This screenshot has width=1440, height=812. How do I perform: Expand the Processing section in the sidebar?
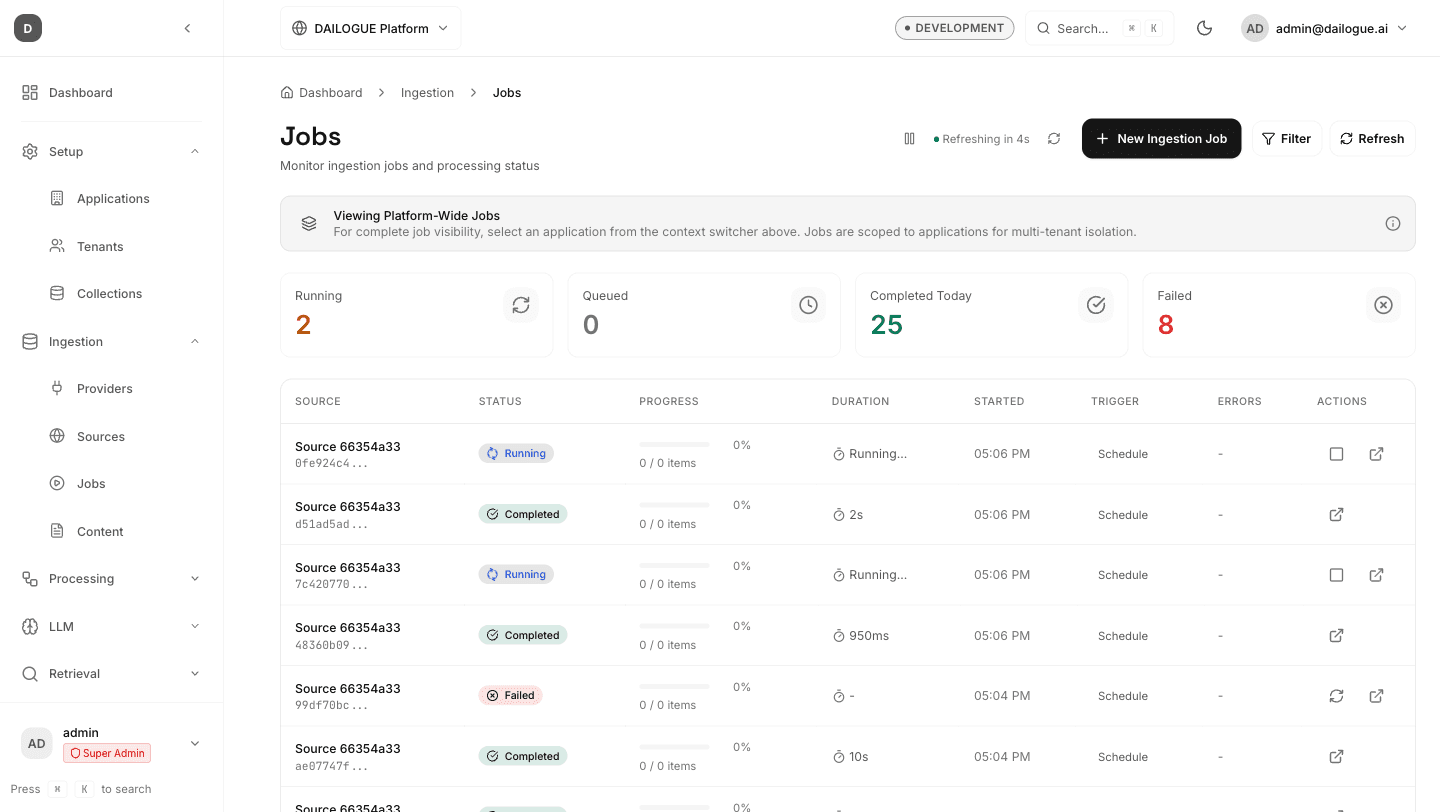pos(195,578)
